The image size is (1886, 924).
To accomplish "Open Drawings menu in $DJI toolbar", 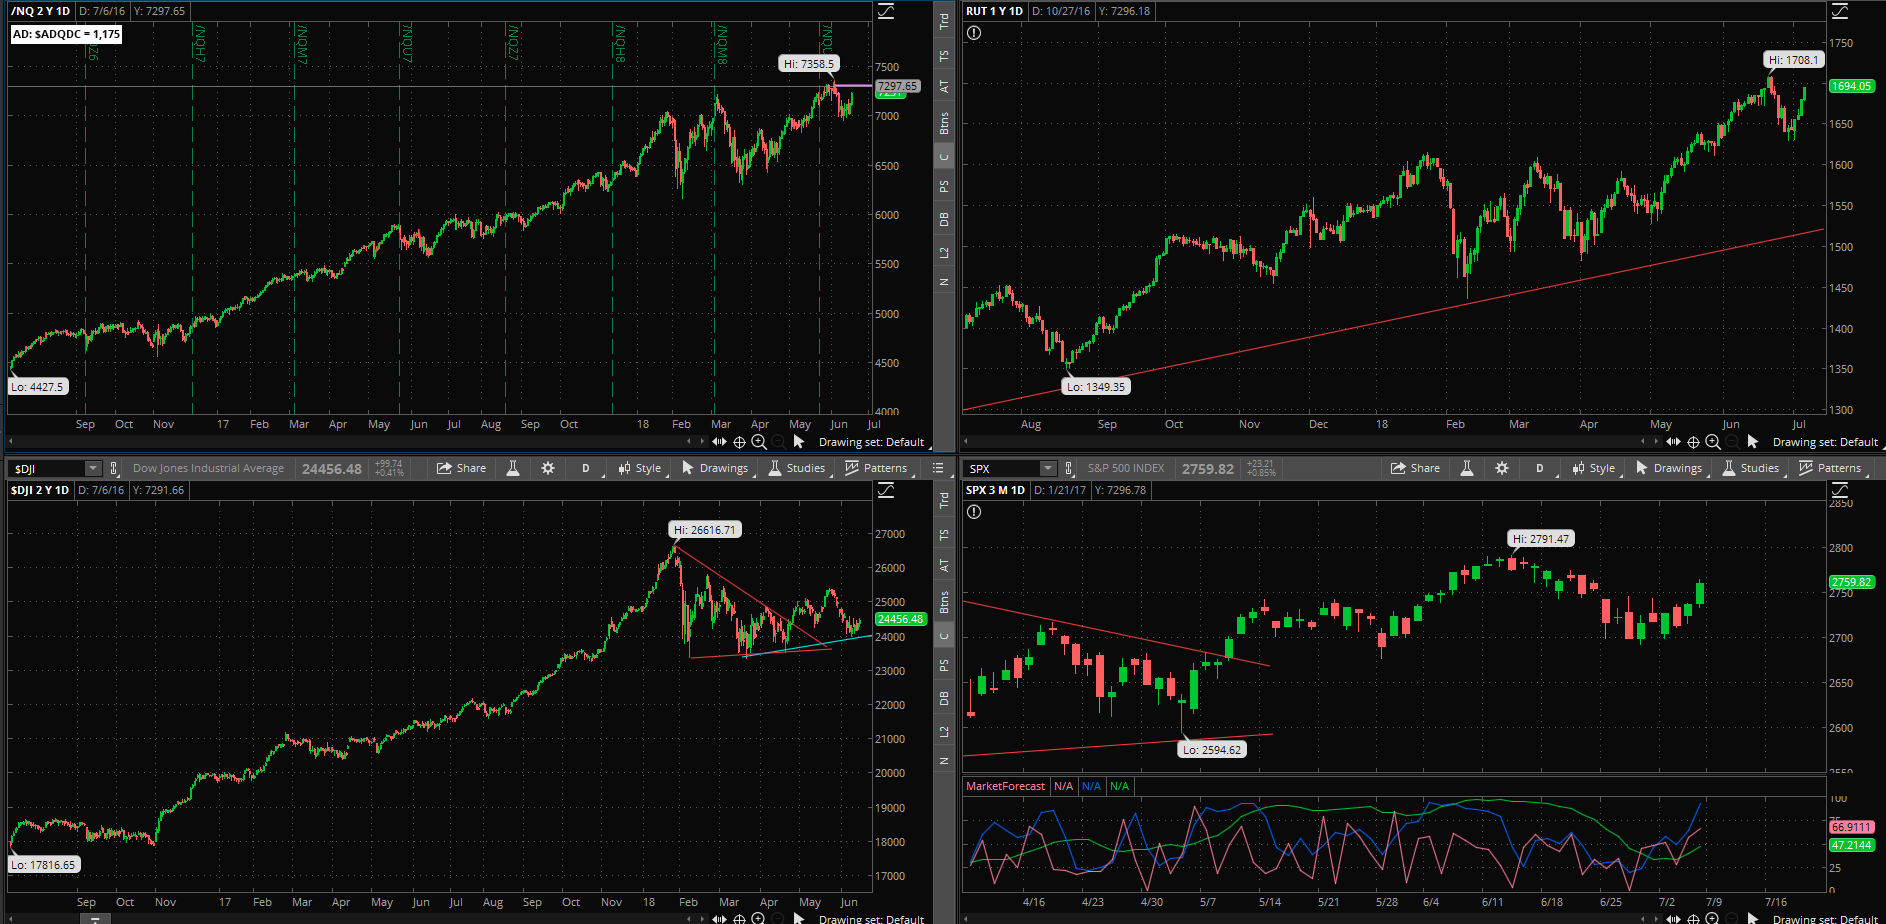I will tap(714, 468).
